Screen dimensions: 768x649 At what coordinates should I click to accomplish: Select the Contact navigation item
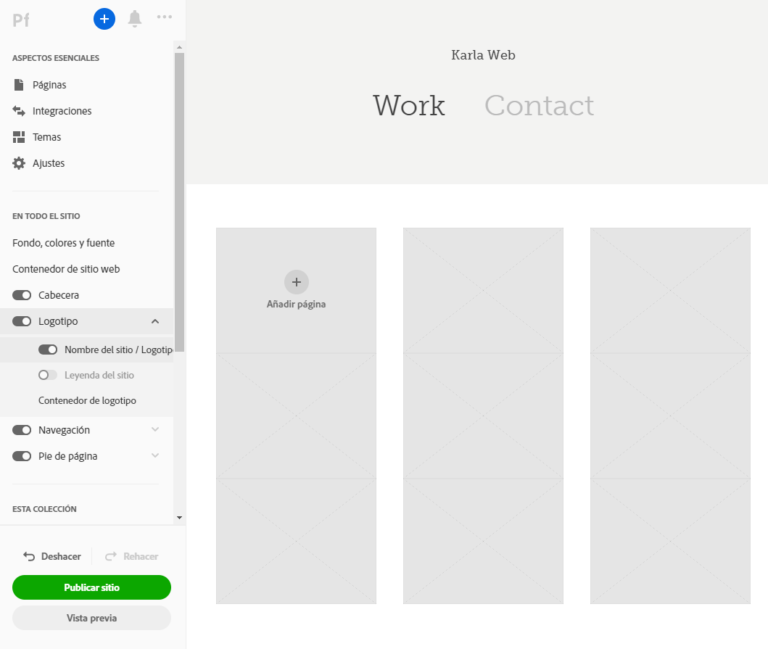pyautogui.click(x=539, y=105)
